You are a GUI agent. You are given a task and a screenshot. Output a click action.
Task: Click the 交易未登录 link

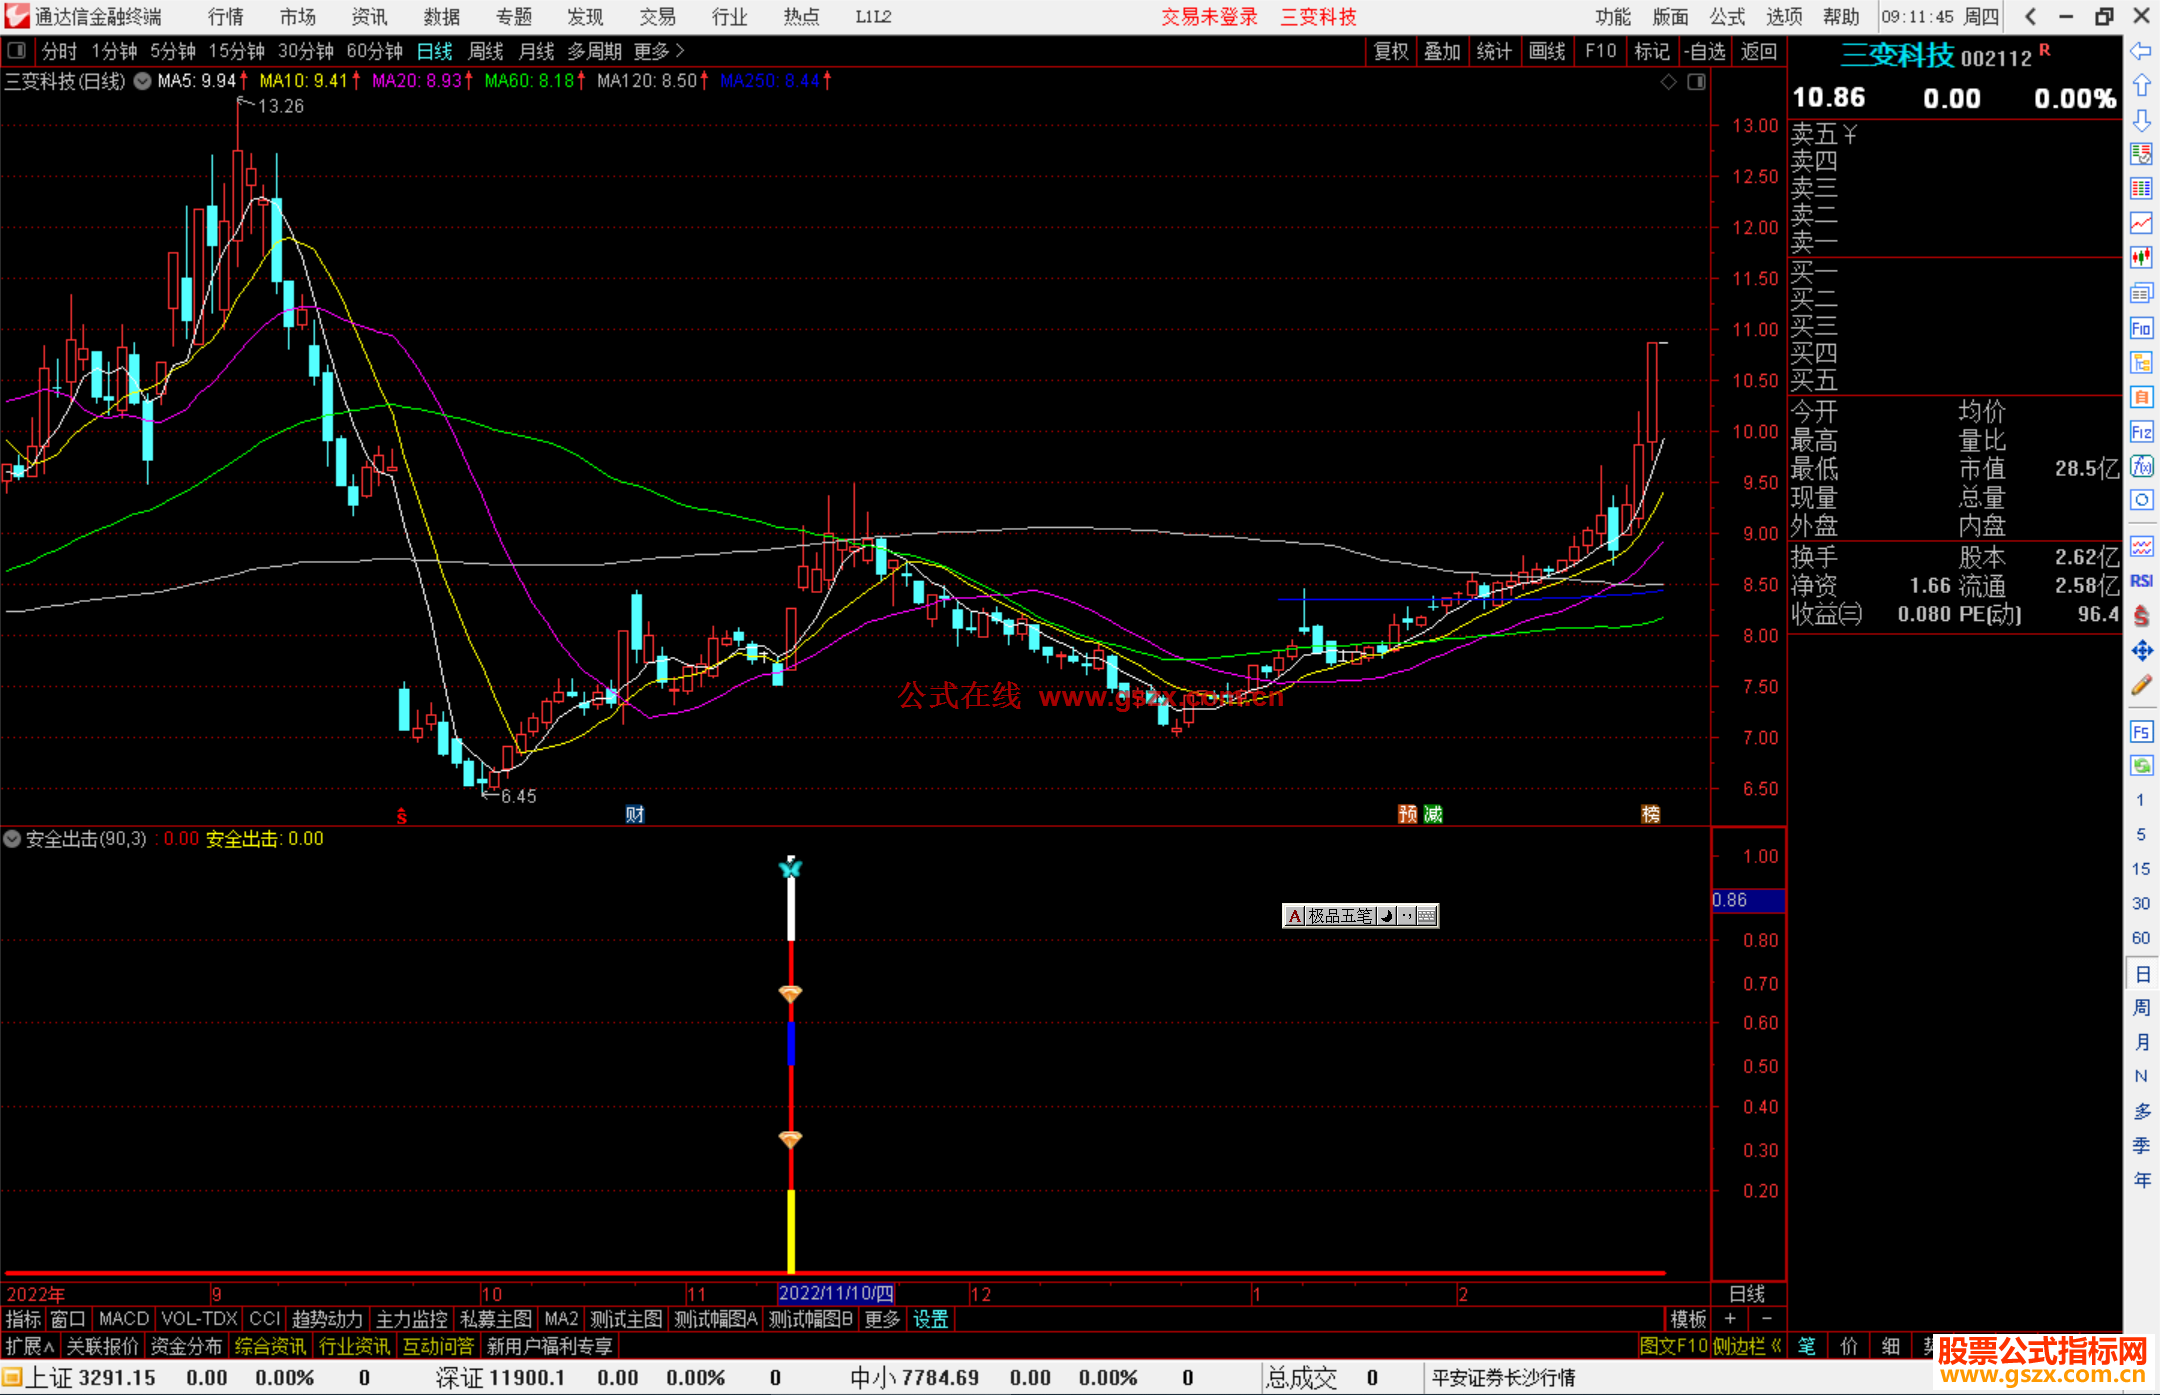(1209, 16)
